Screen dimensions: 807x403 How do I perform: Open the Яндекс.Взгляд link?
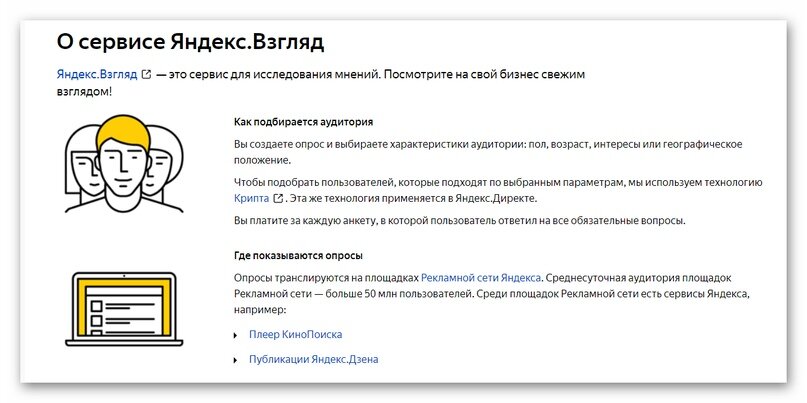click(97, 74)
